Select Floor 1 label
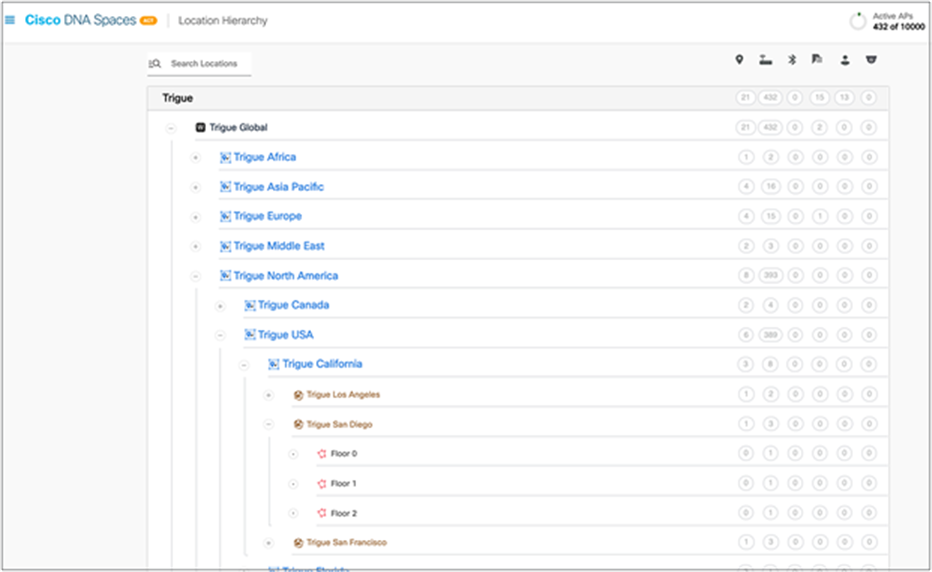Screen dimensions: 932x572 click(344, 483)
